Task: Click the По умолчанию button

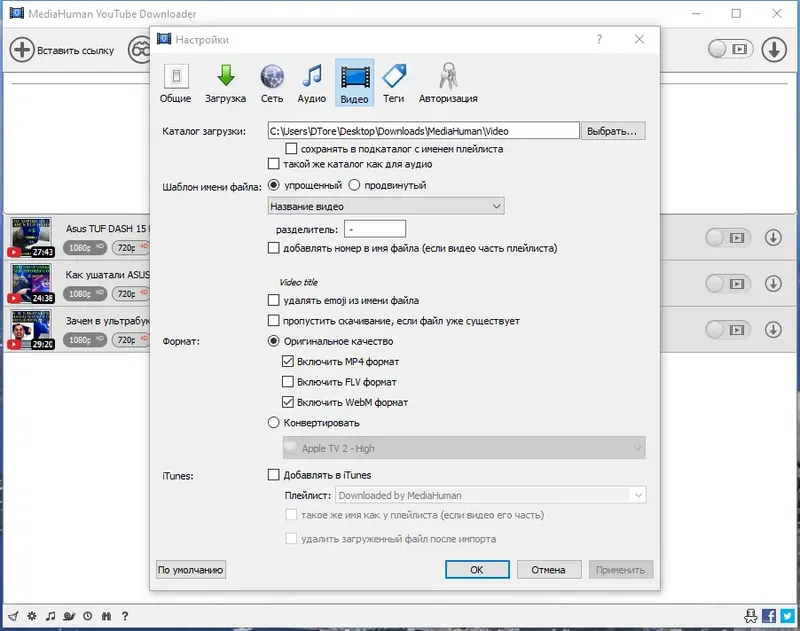Action: pos(191,570)
